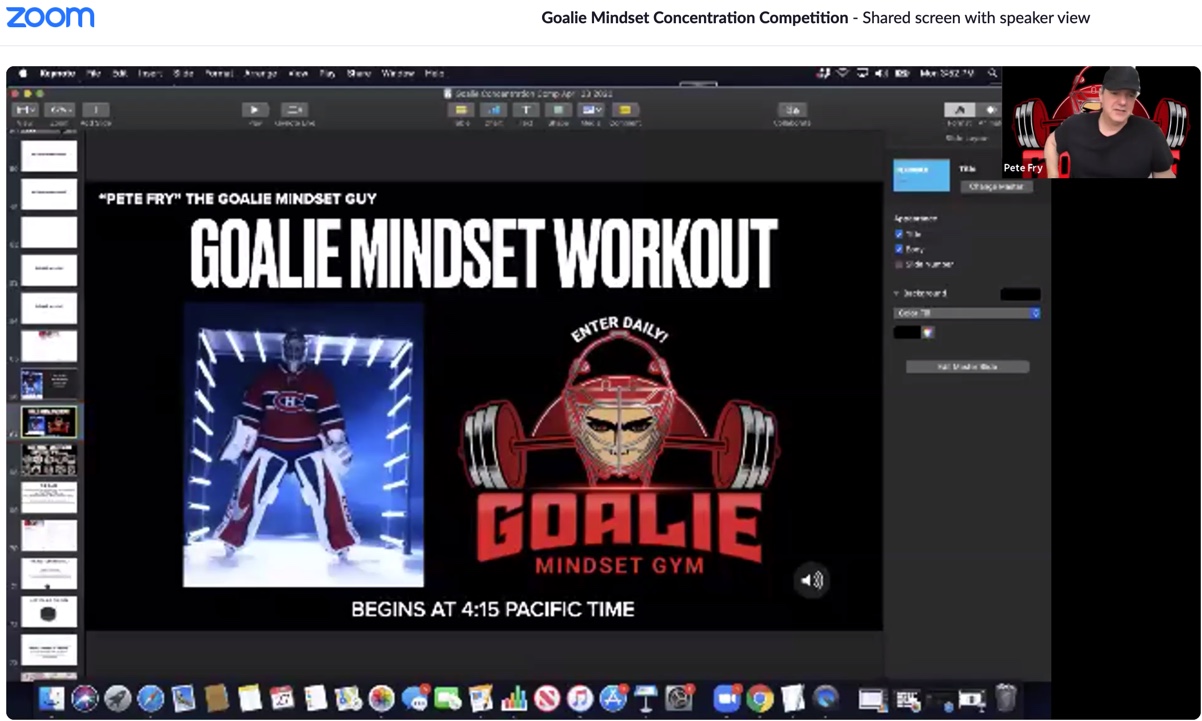Insert a chart using the Chart icon

coord(494,110)
